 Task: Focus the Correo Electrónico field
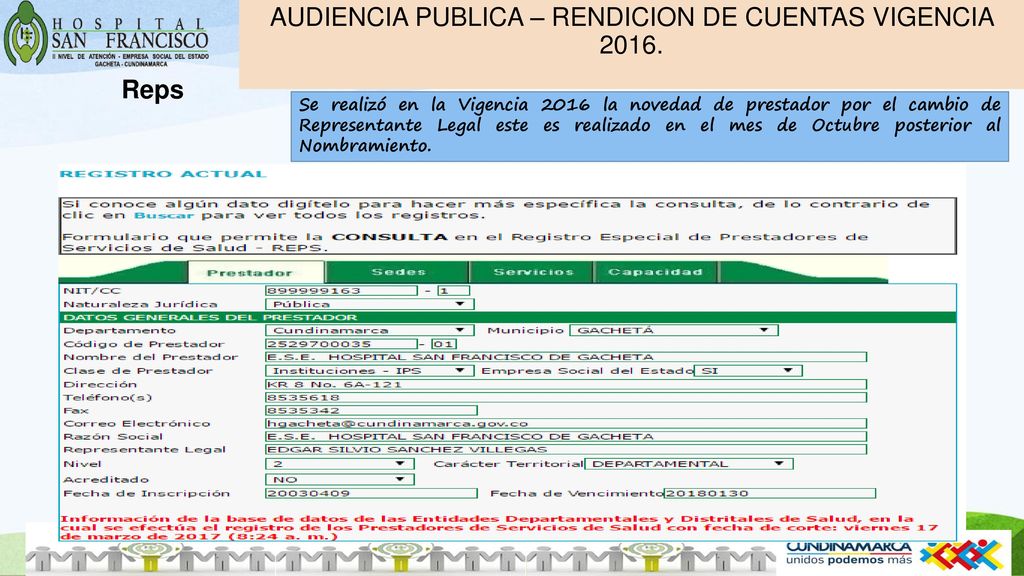coord(566,424)
